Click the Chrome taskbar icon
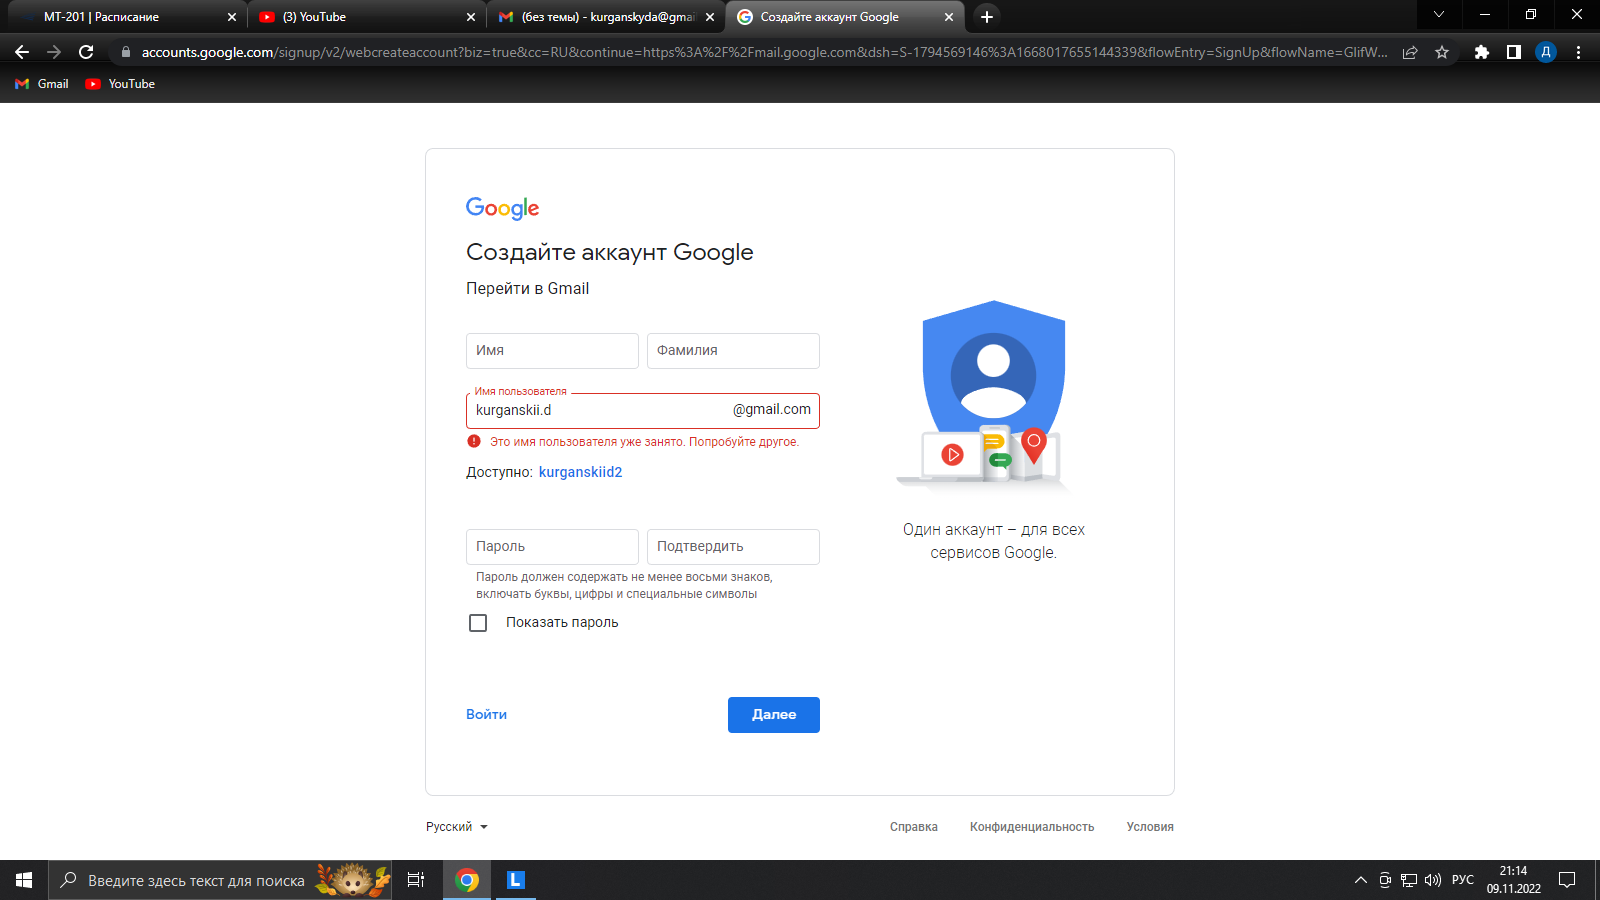Viewport: 1600px width, 900px height. (x=467, y=880)
